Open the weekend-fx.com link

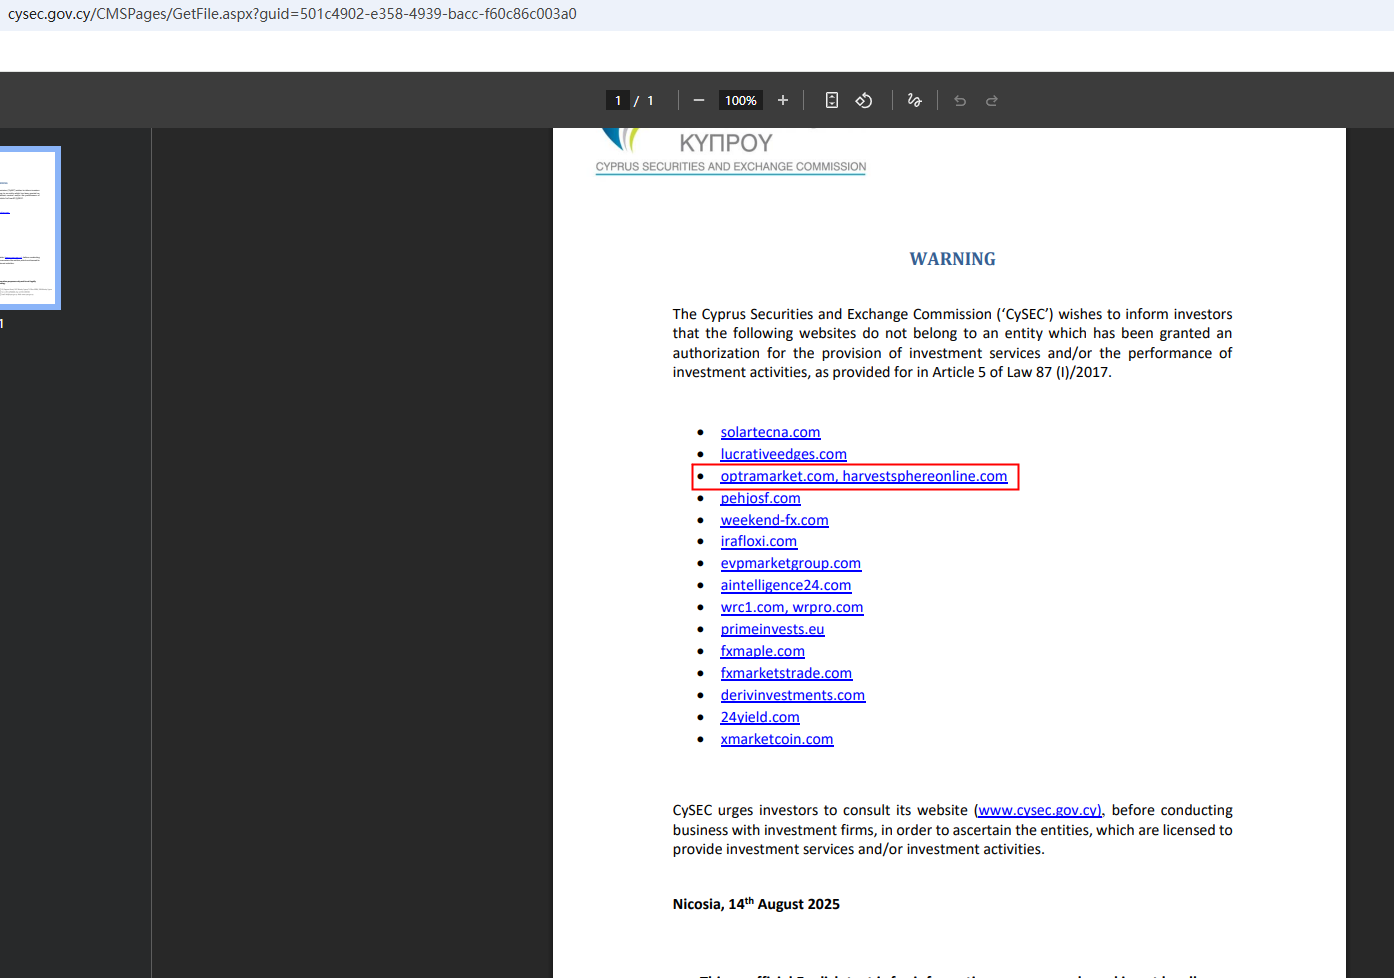[774, 520]
